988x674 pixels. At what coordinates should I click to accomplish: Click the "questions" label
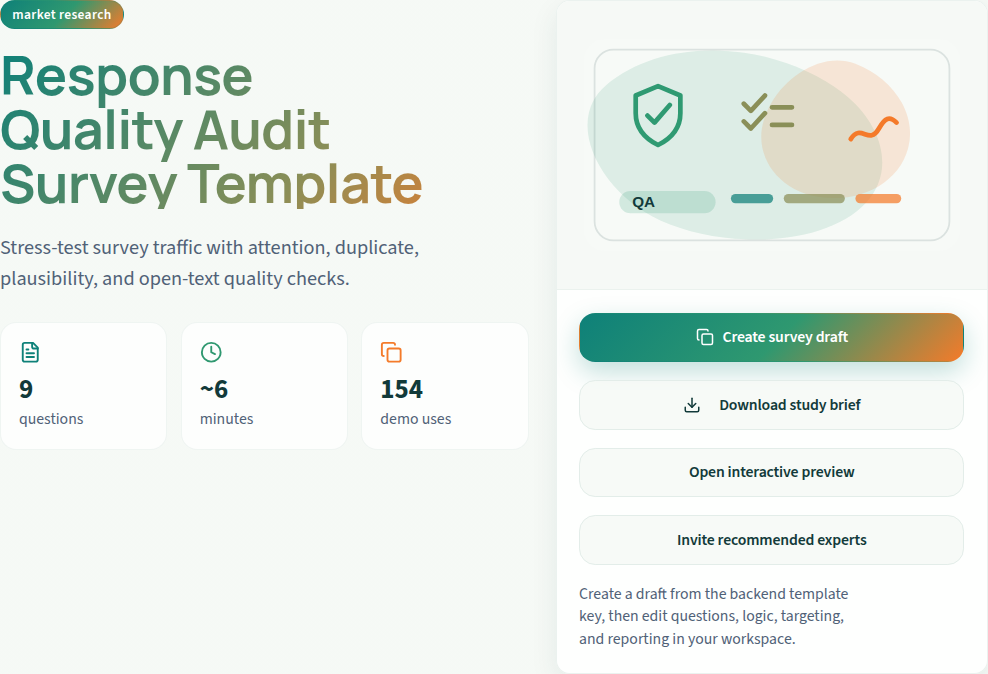[51, 419]
